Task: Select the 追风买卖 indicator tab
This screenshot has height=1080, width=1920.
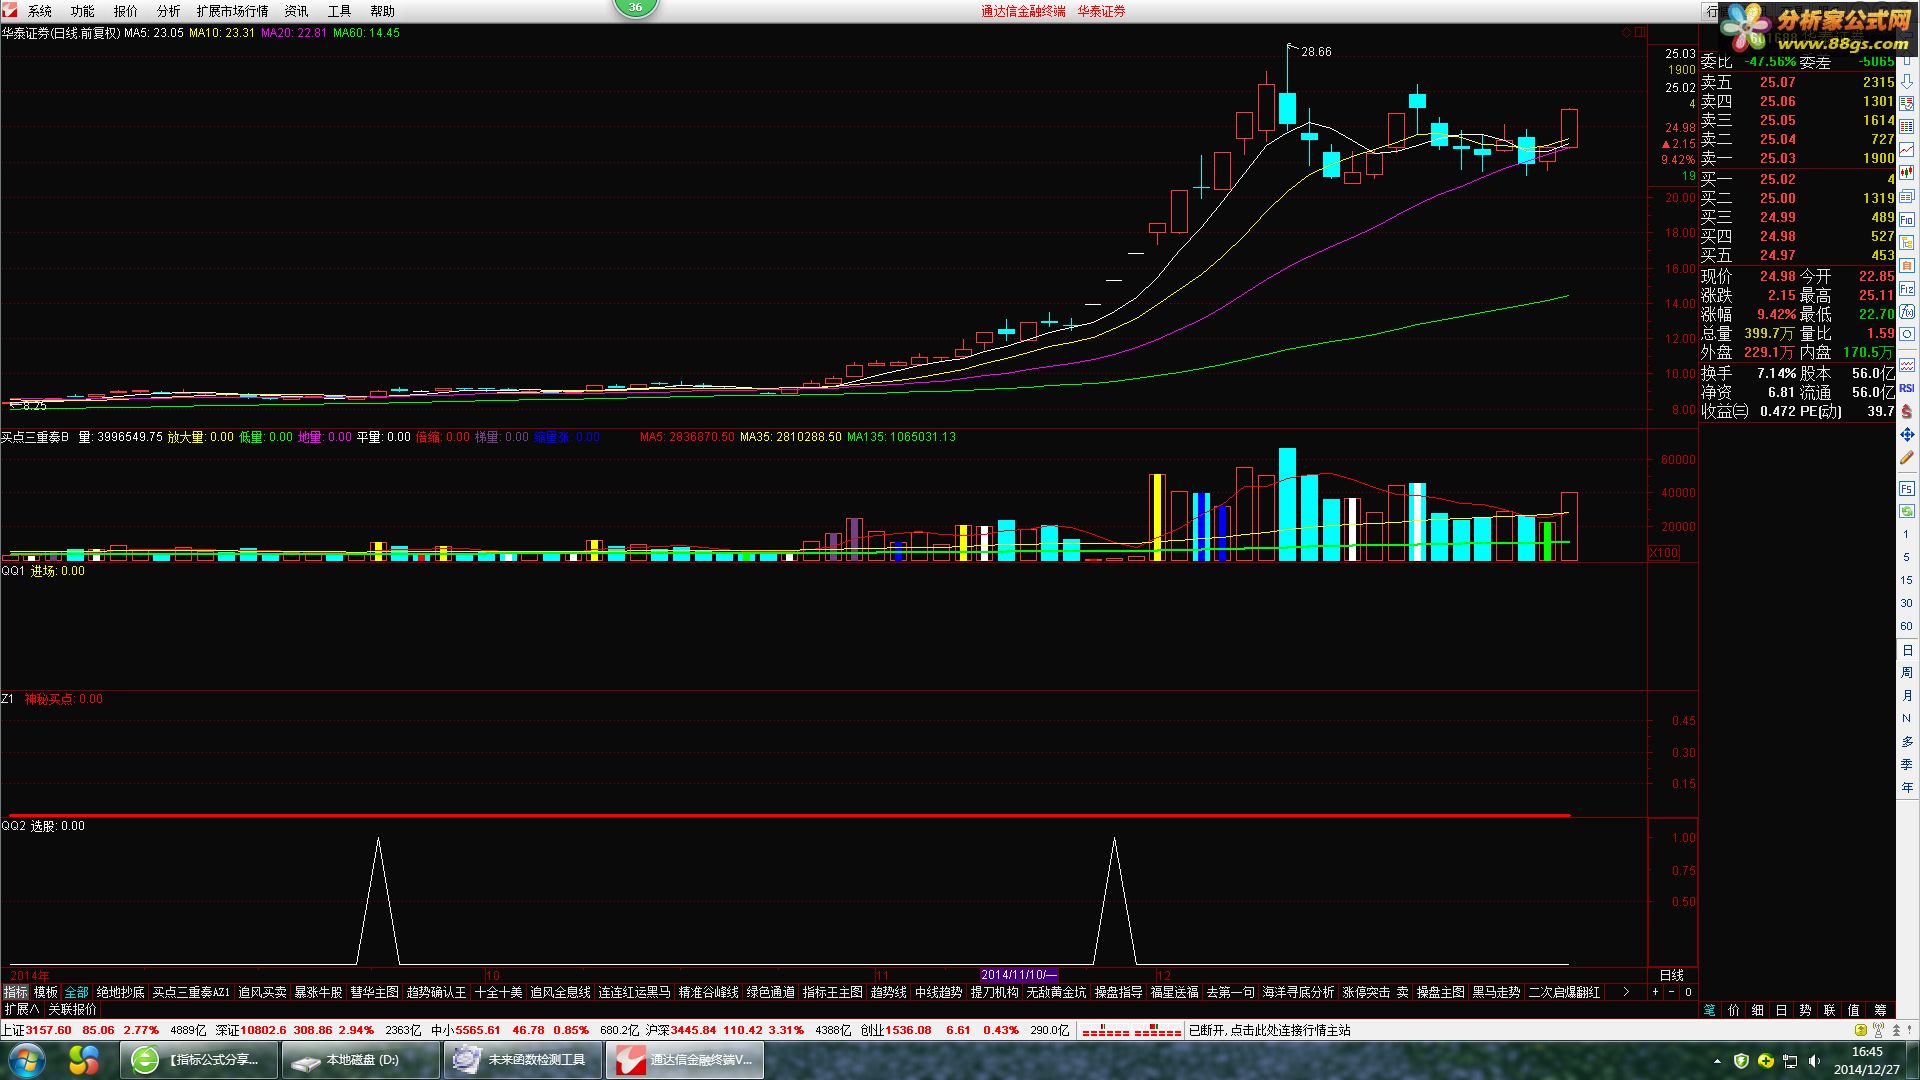Action: tap(262, 992)
